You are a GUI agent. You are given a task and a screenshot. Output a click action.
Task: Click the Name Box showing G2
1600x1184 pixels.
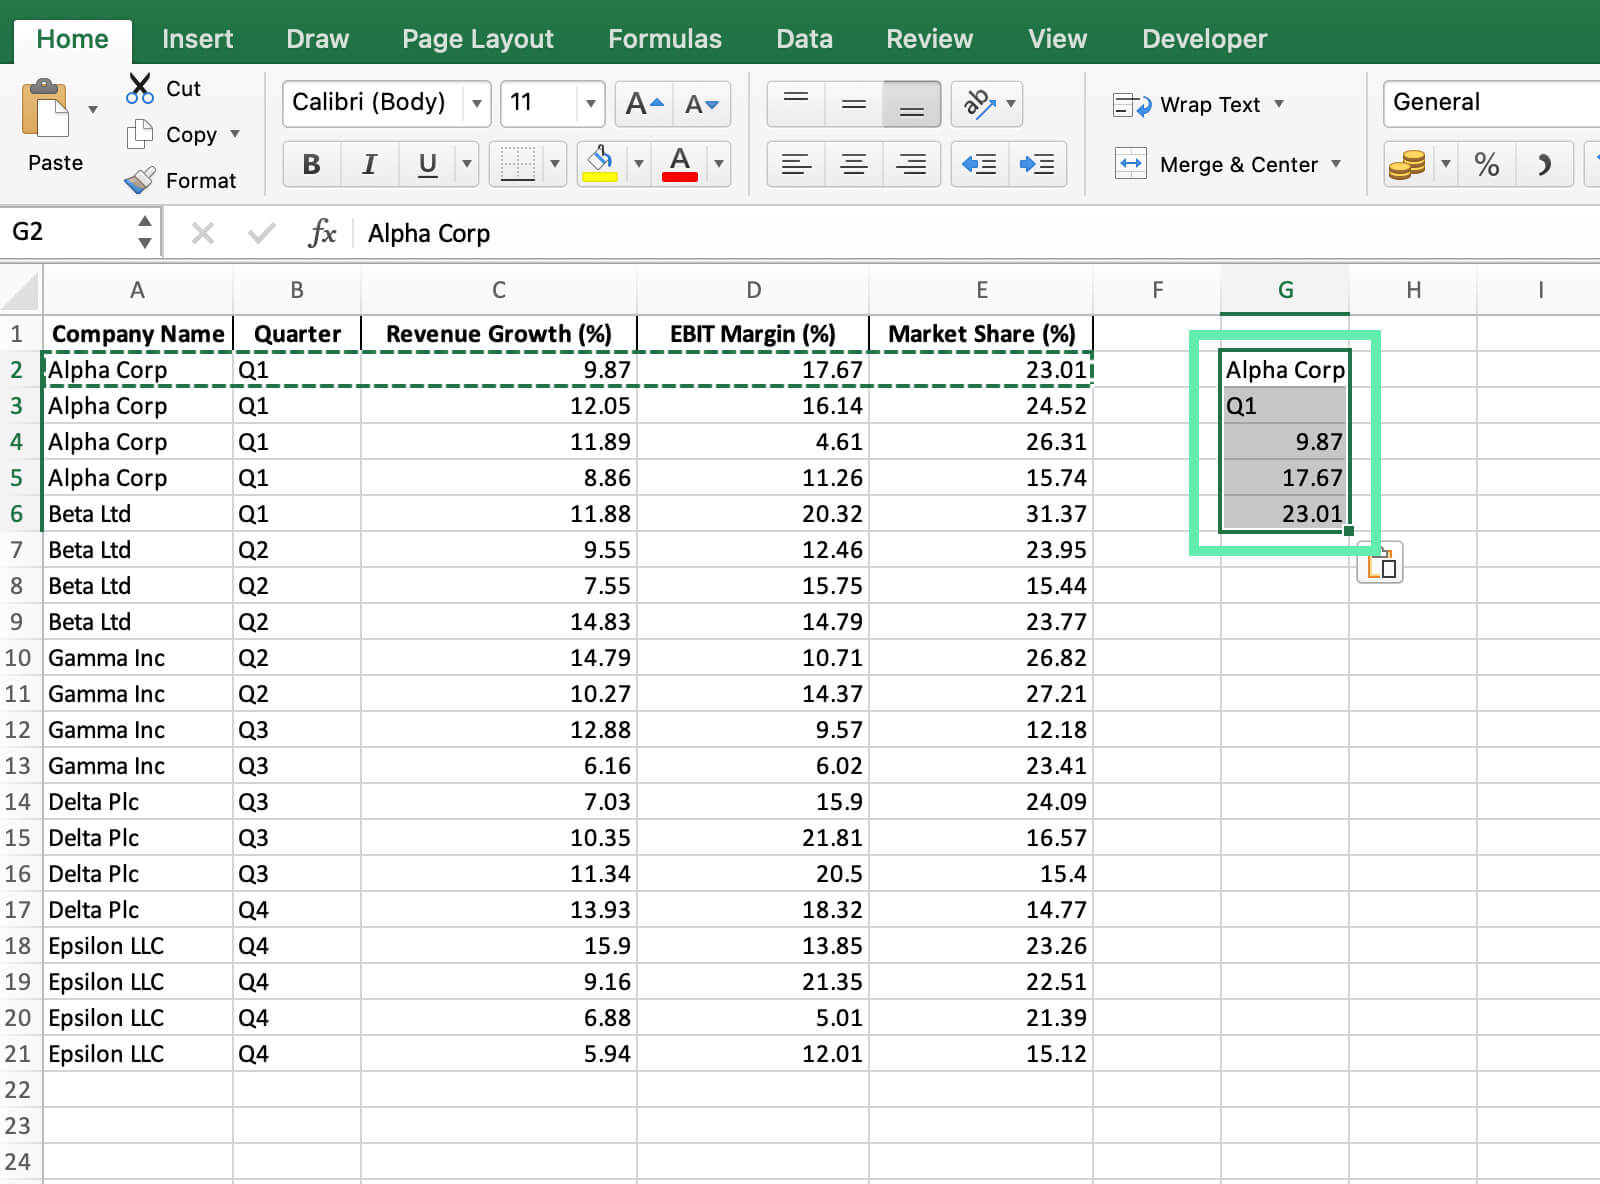tap(66, 233)
